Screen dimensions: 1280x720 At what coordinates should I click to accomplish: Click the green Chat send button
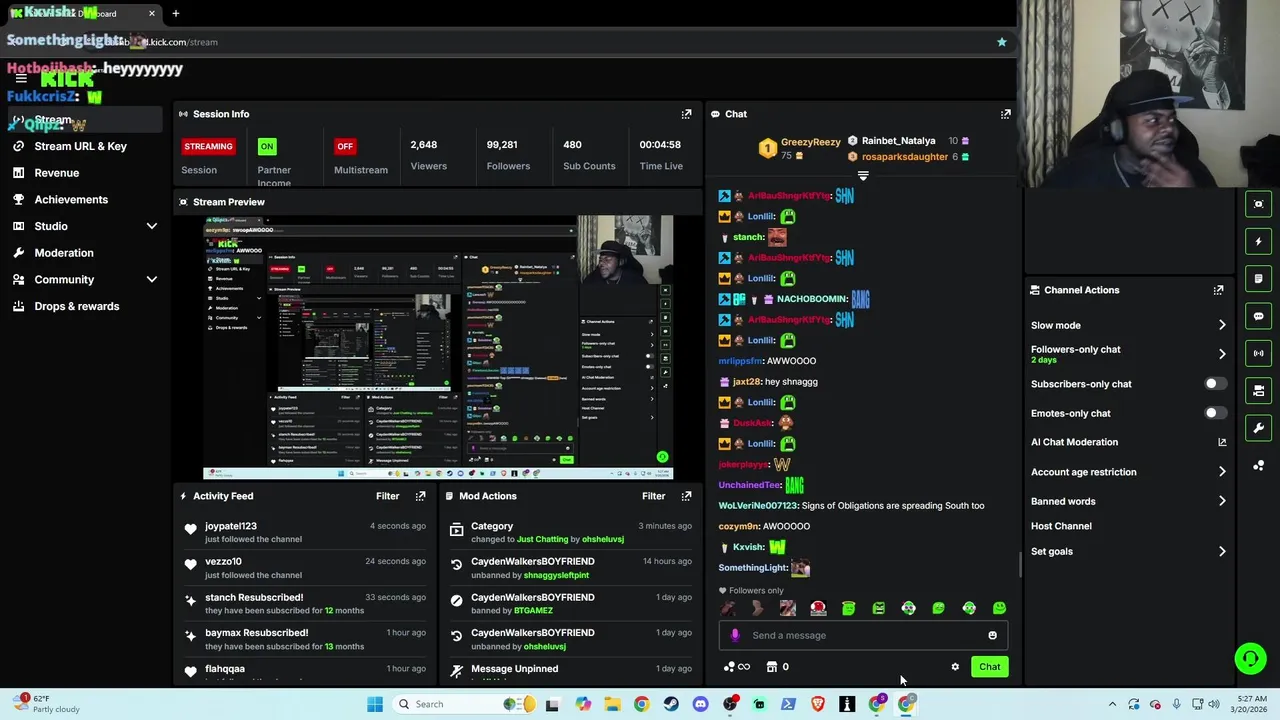point(989,667)
